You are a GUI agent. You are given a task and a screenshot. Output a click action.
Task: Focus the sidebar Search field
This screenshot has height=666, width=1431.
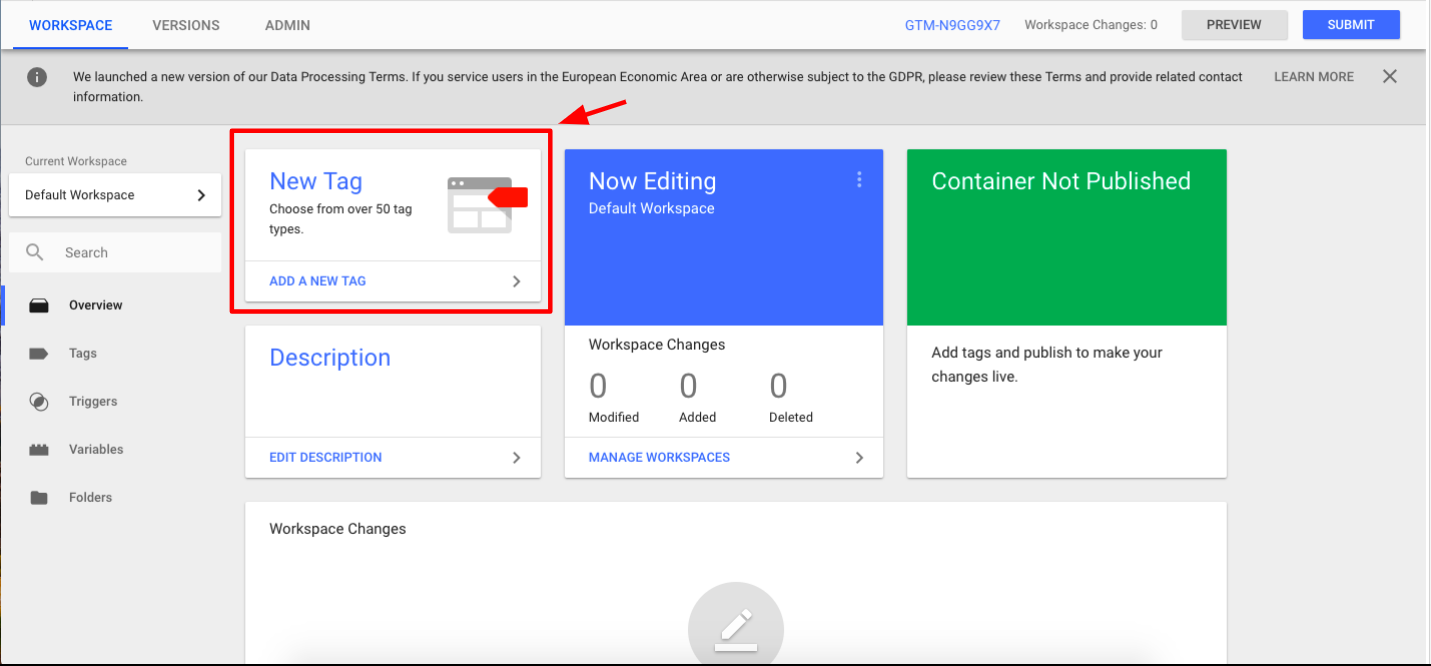click(x=115, y=253)
